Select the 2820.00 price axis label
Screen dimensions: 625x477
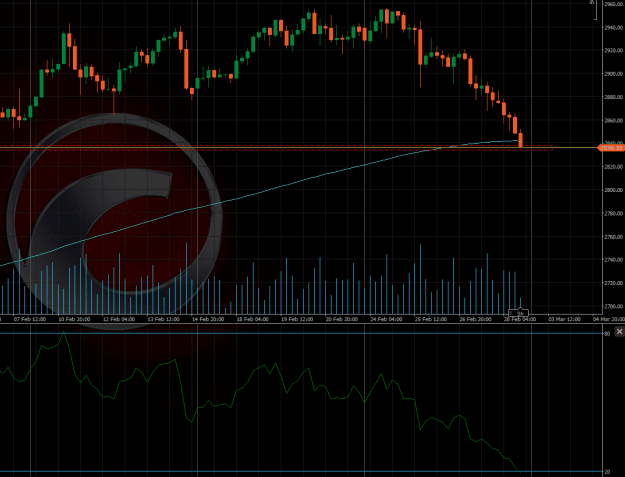click(613, 167)
